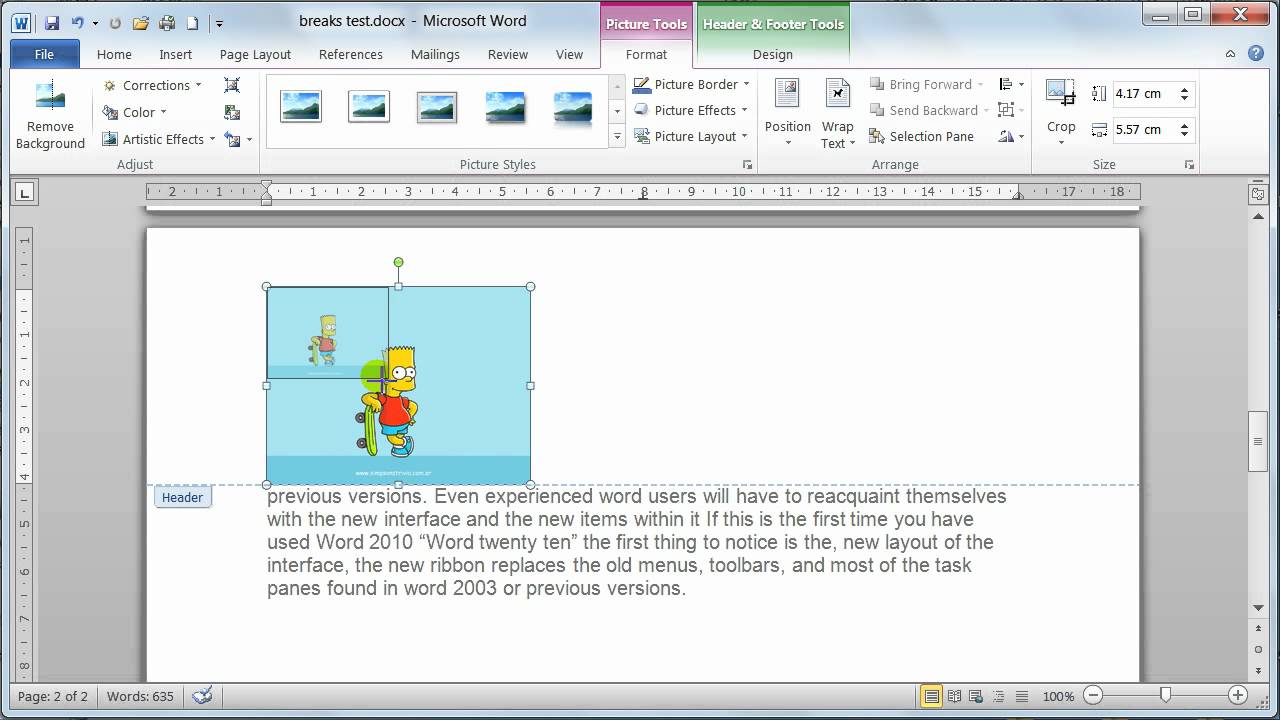Open the Artistic Effects dropdown

(x=158, y=139)
